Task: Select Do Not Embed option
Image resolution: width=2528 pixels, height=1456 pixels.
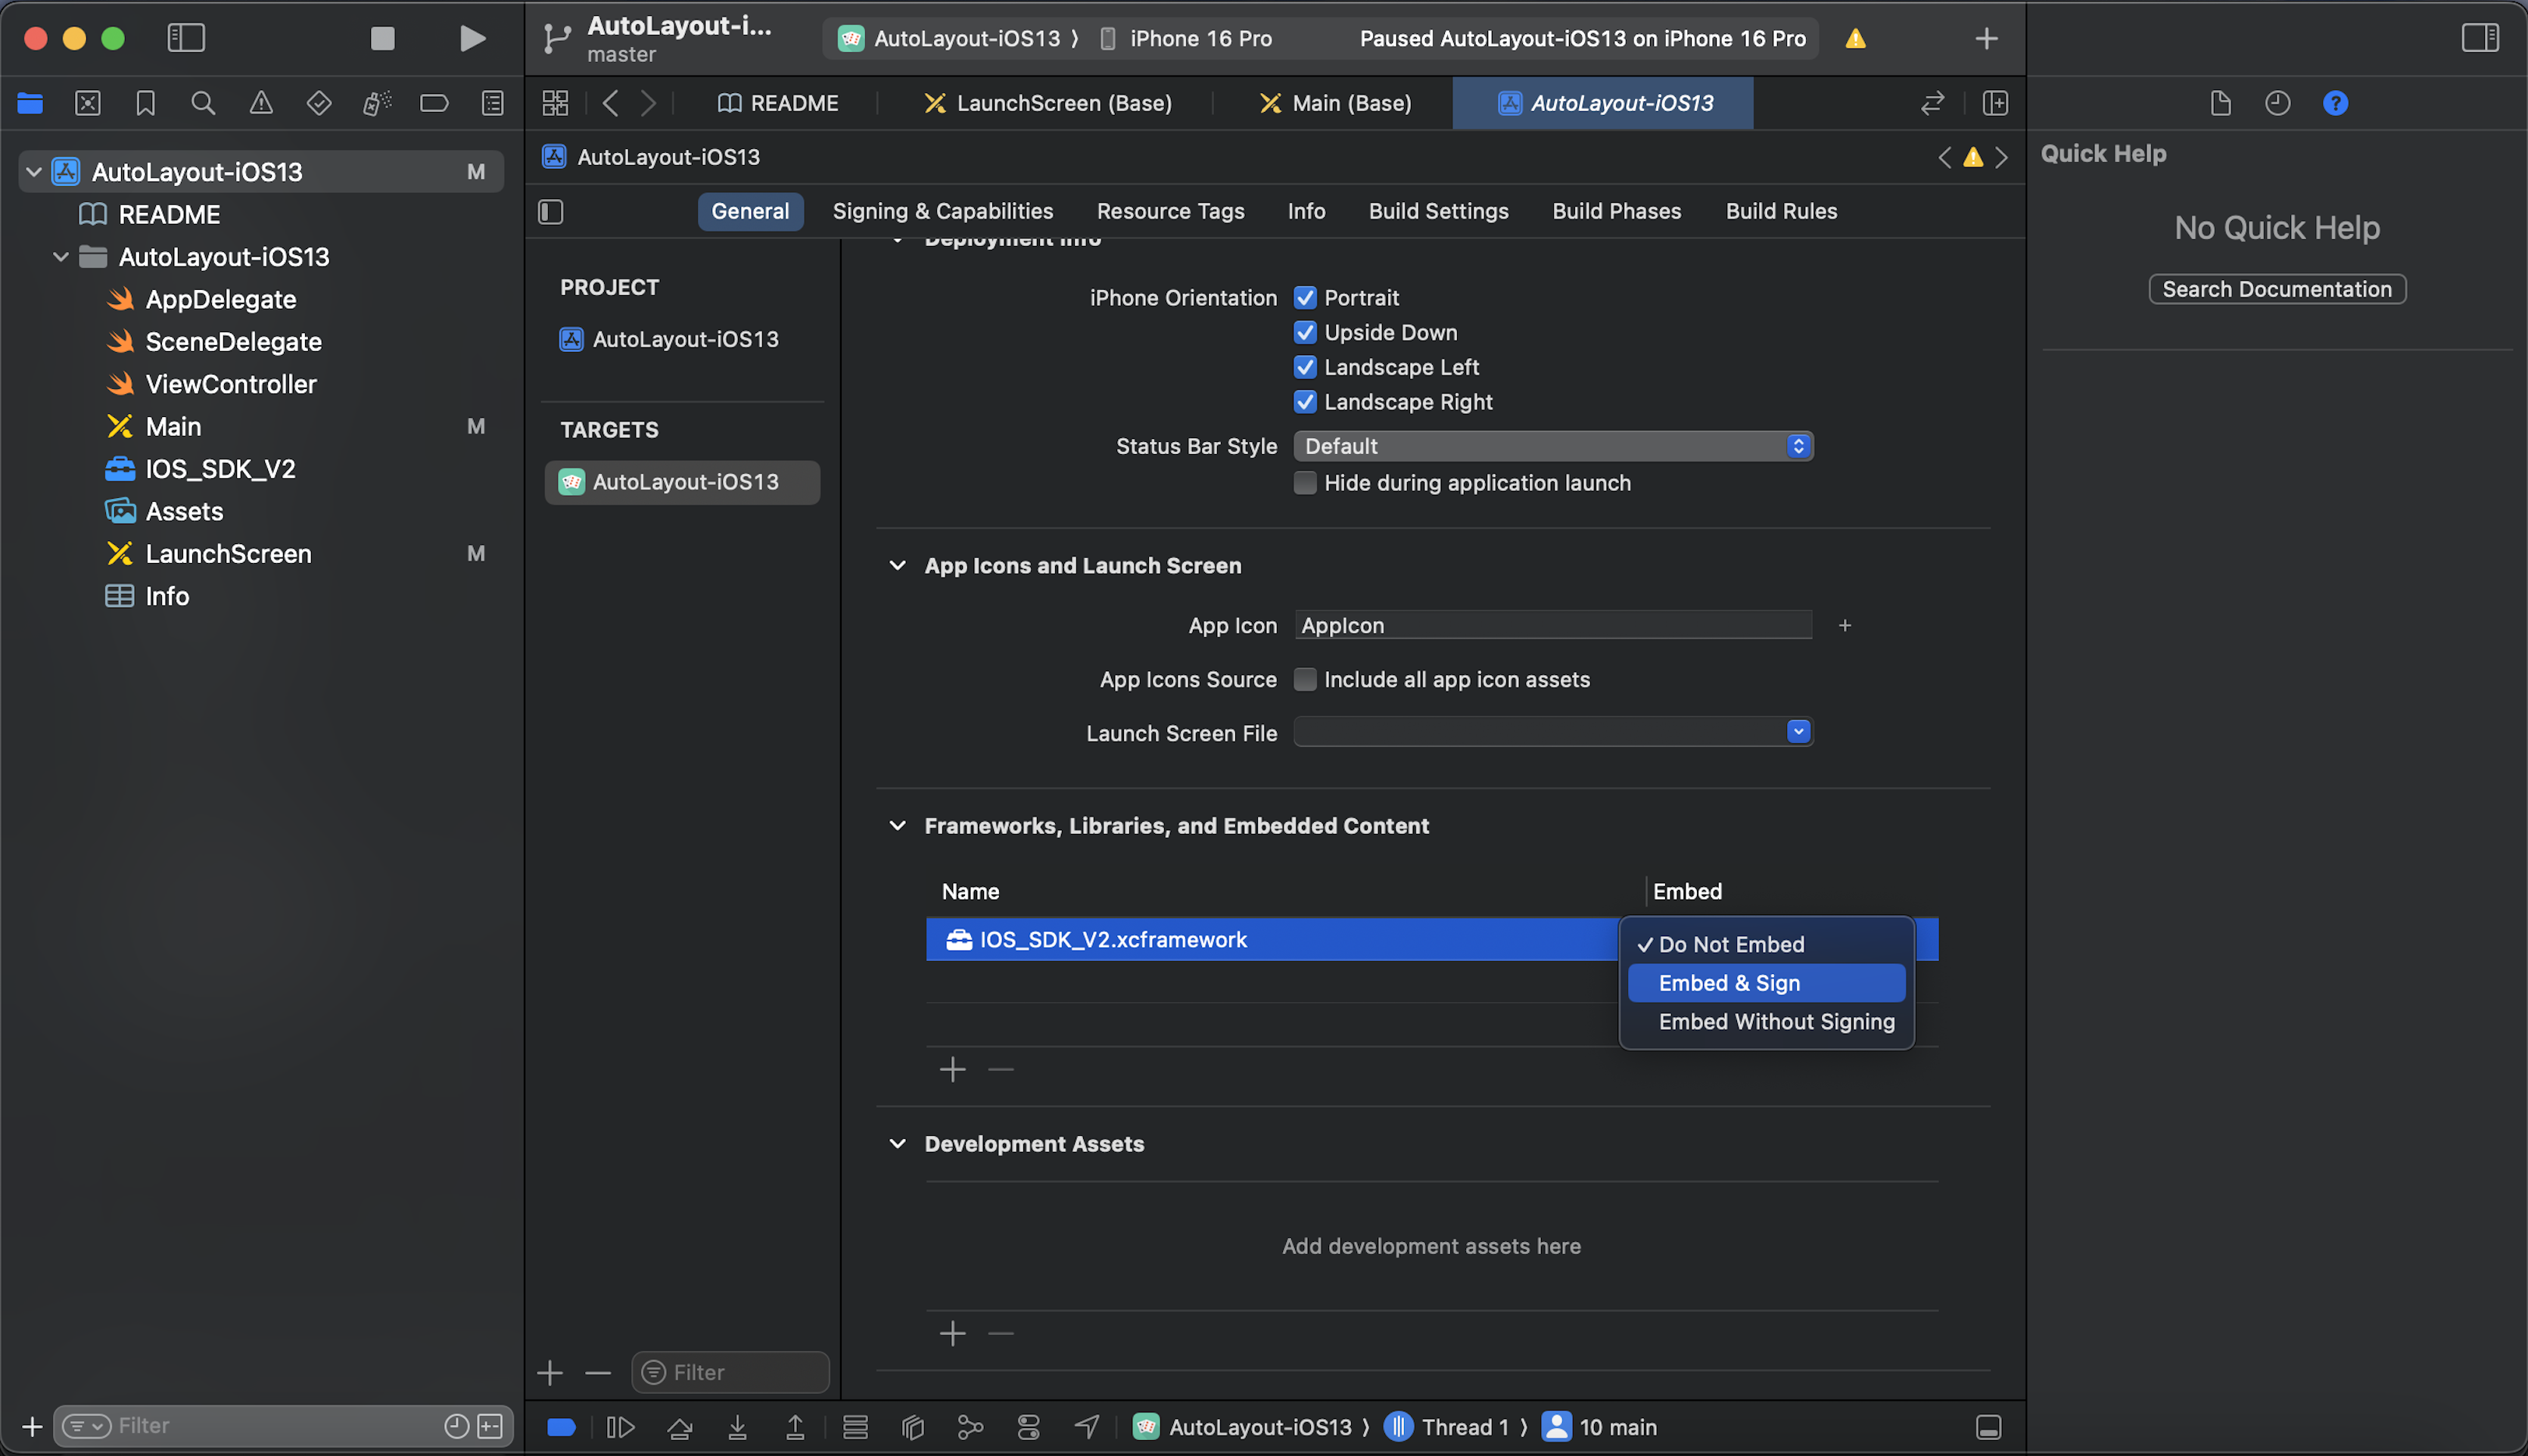Action: 1766,944
